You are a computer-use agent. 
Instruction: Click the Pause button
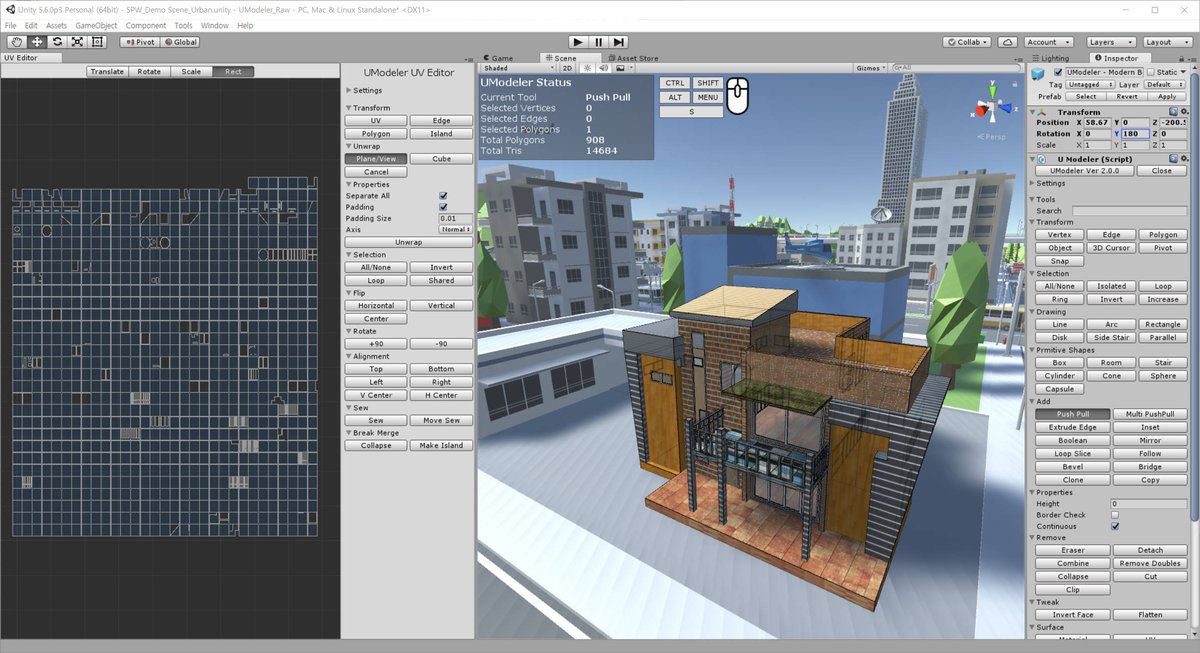click(x=598, y=42)
